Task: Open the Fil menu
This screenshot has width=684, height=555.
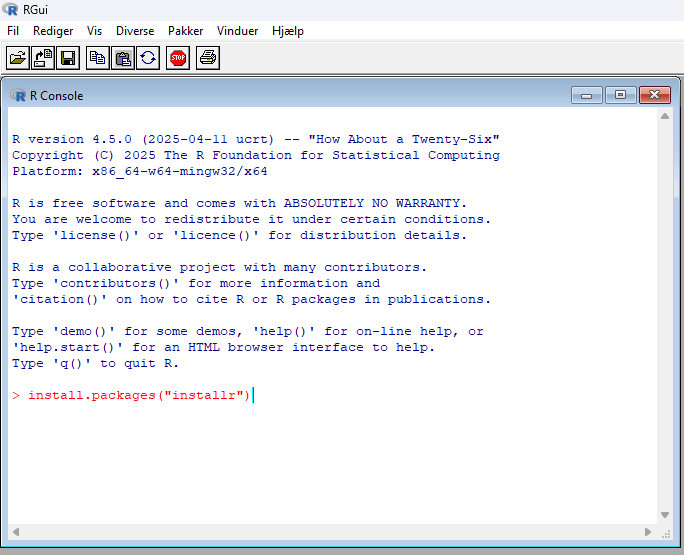Action: (x=13, y=31)
